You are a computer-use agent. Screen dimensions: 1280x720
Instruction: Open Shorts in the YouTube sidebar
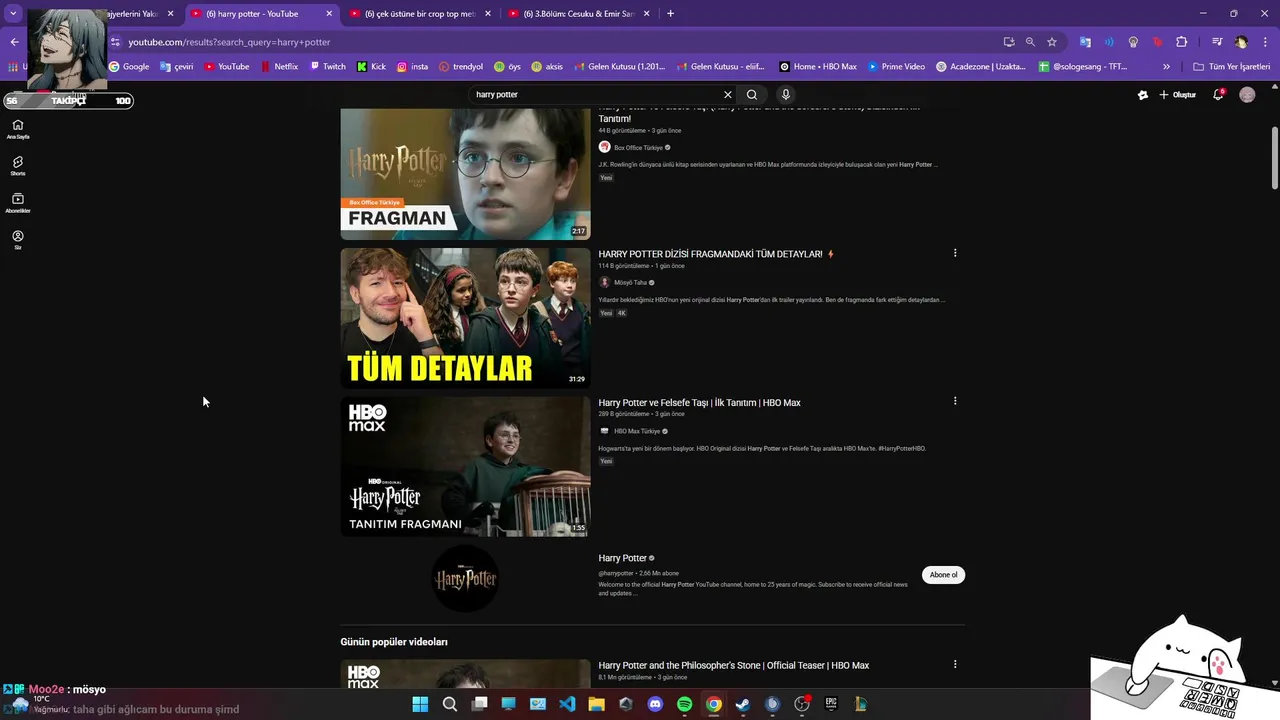pyautogui.click(x=17, y=166)
